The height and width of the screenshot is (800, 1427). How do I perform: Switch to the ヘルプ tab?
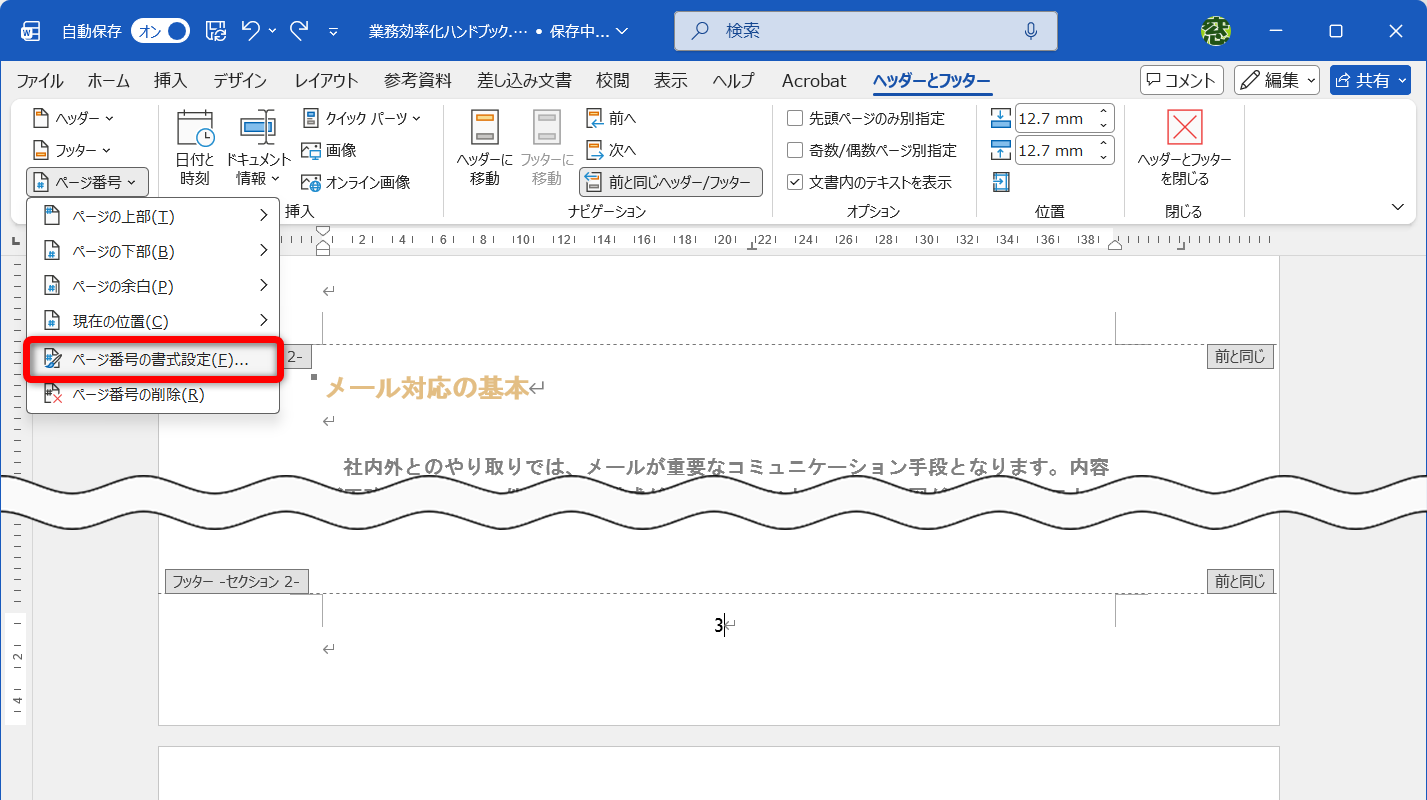click(x=732, y=81)
